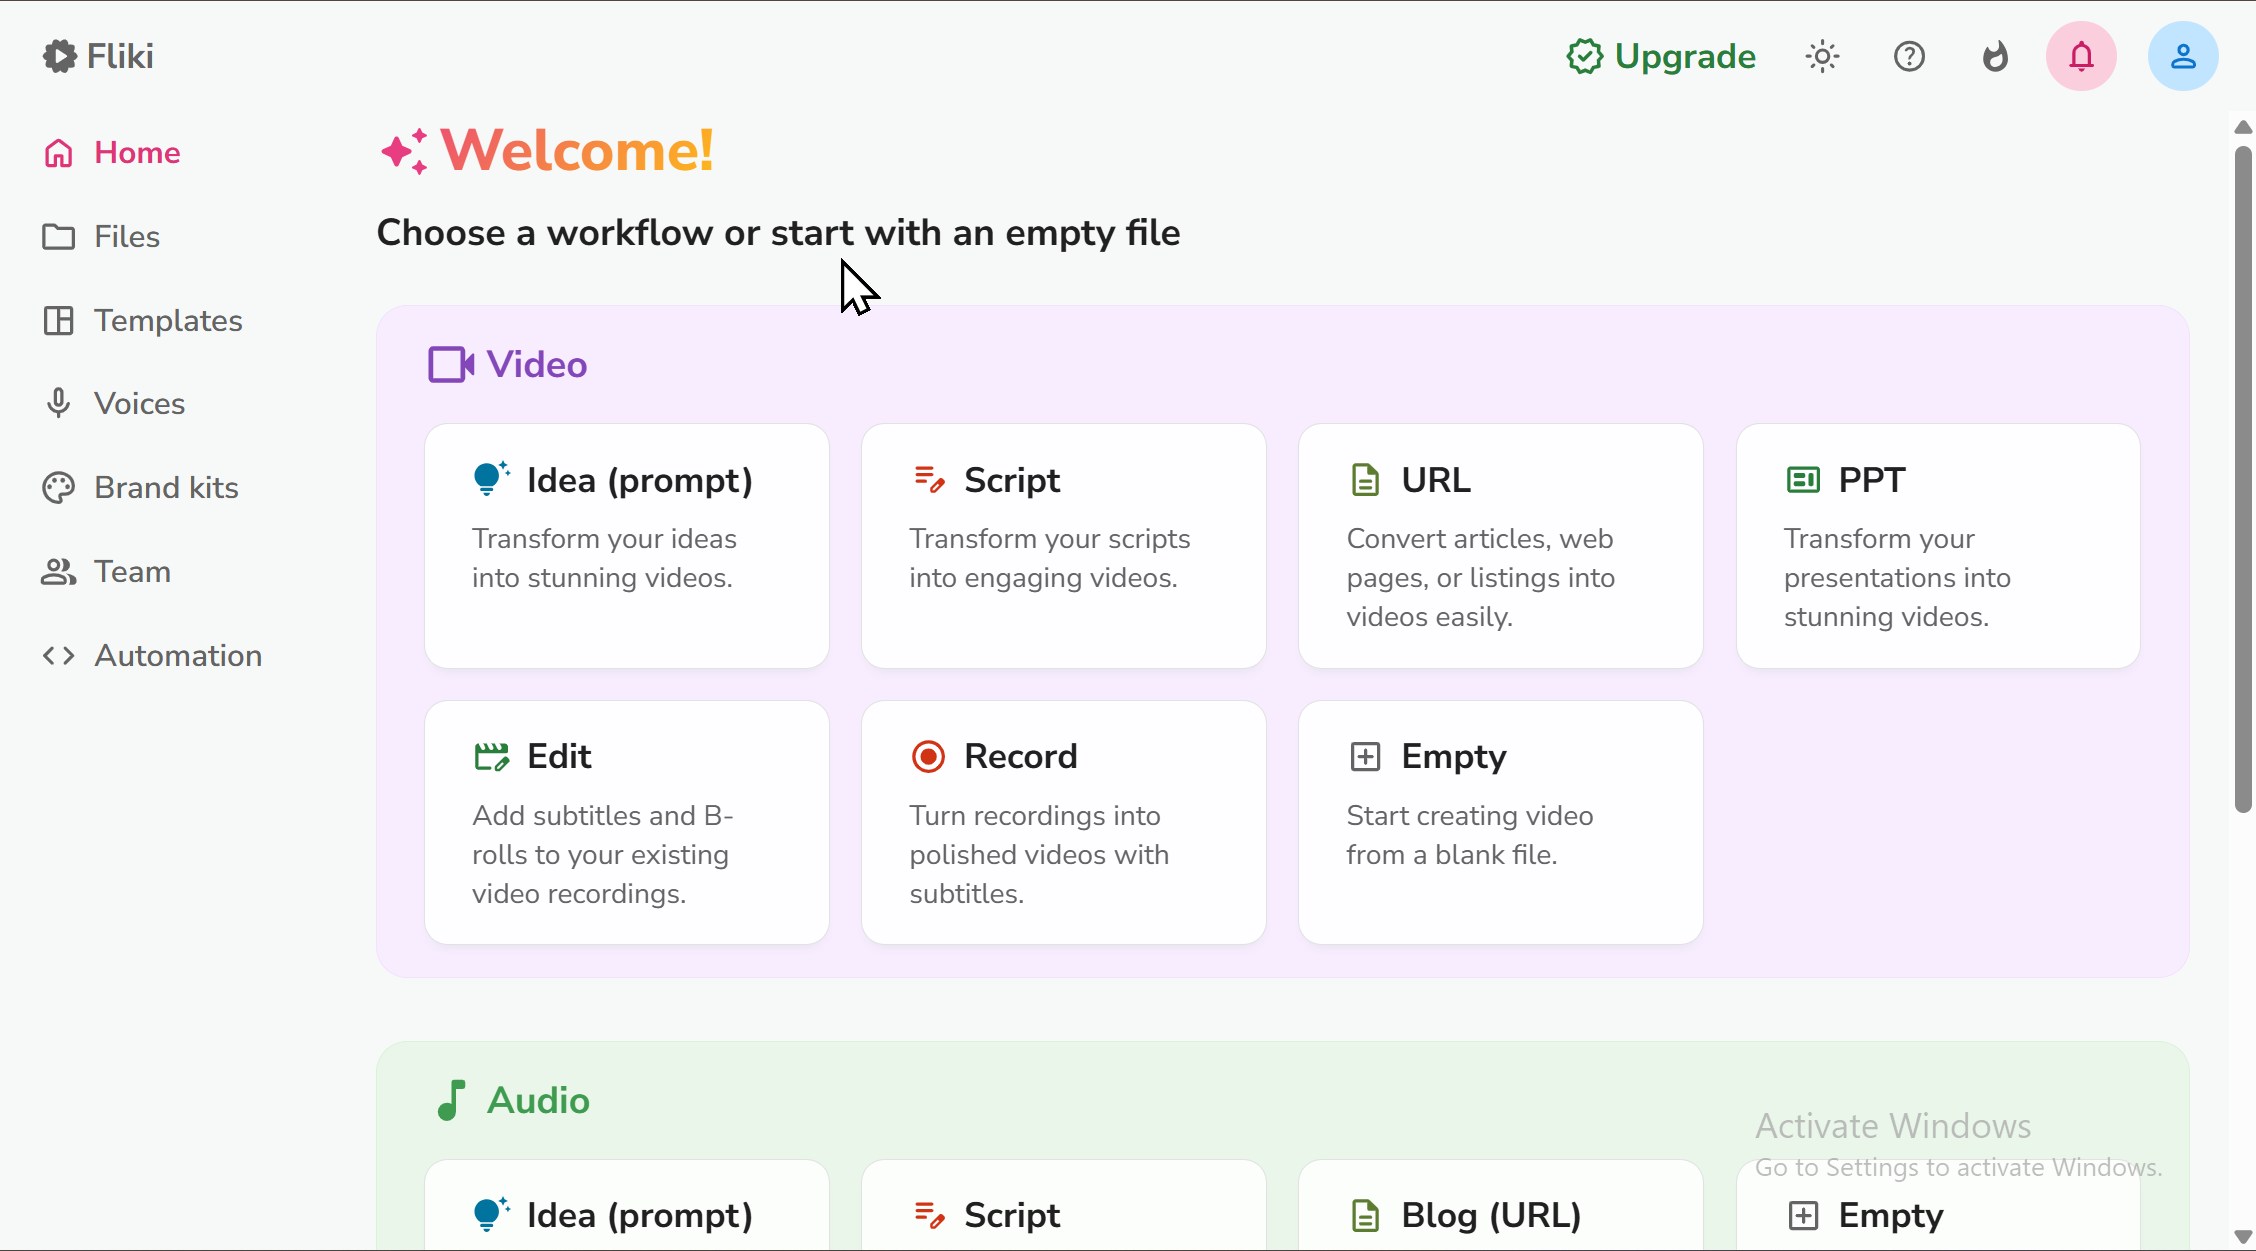Click the Team people icon
Image resolution: width=2256 pixels, height=1251 pixels.
(59, 572)
